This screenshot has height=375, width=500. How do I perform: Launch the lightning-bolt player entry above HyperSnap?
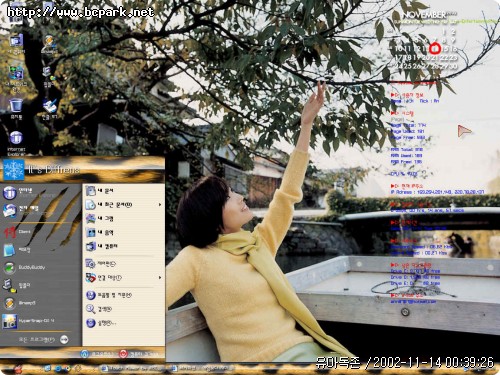pos(19,303)
